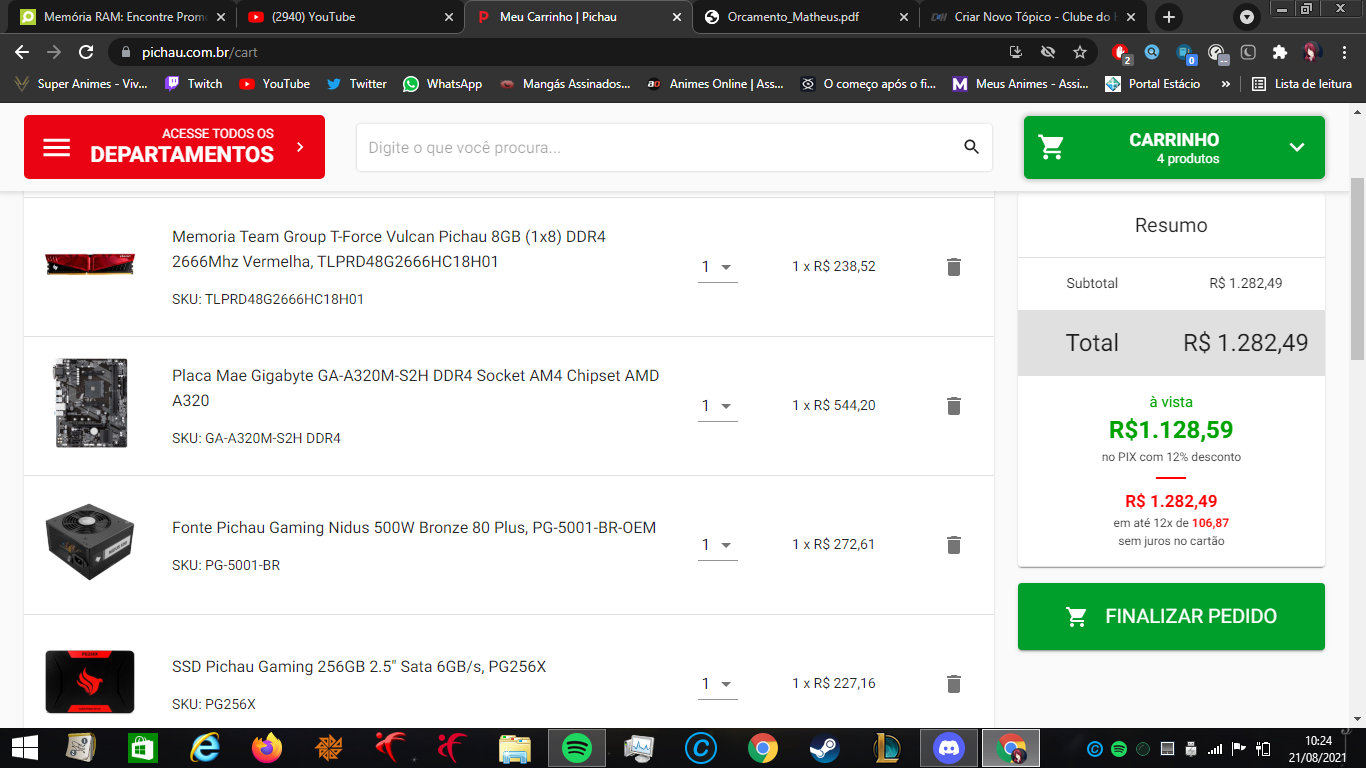
Task: Open the departments hamburger menu icon
Action: click(57, 147)
